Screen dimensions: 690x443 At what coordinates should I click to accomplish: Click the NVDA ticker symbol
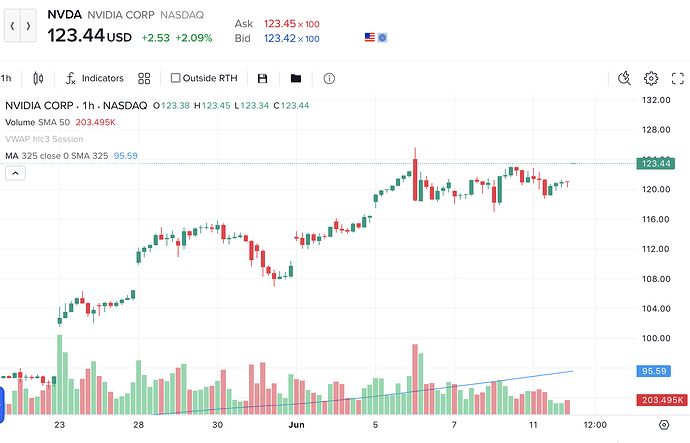pos(65,15)
